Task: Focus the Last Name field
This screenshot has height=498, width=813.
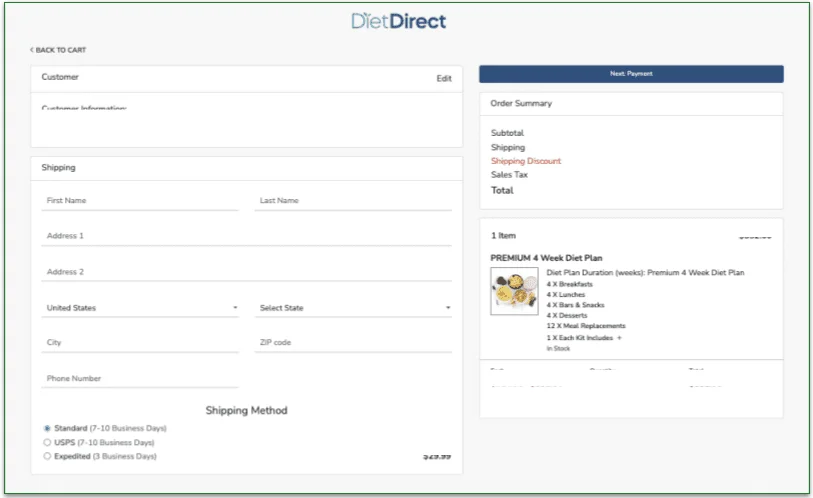Action: pyautogui.click(x=353, y=201)
